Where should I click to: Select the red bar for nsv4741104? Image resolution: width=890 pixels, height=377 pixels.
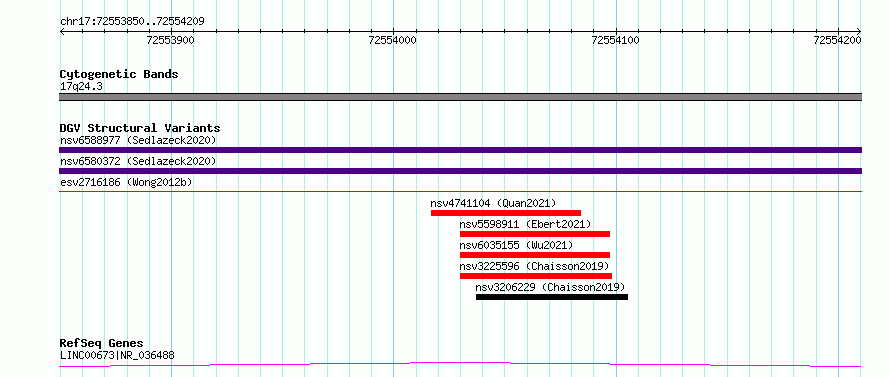(x=506, y=213)
